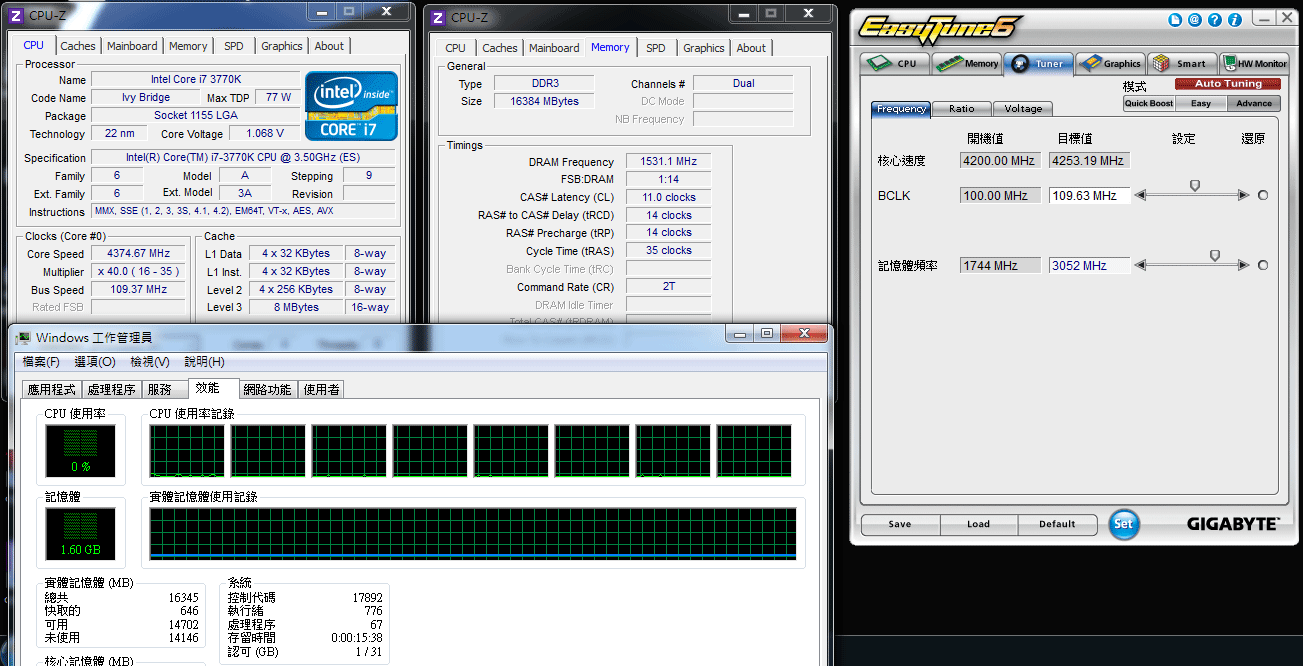Click the memory frequency slider decrease arrow

1140,266
